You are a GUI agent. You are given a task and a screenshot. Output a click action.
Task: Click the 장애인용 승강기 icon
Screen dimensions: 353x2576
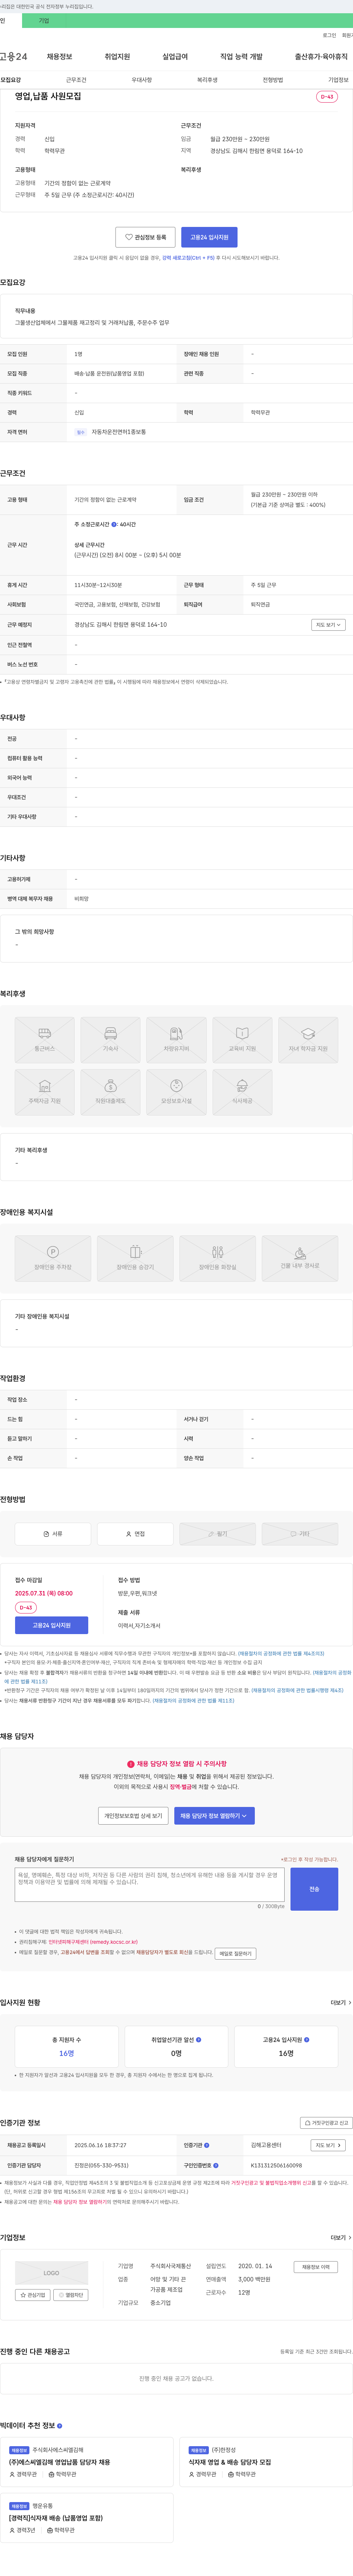tap(135, 1258)
